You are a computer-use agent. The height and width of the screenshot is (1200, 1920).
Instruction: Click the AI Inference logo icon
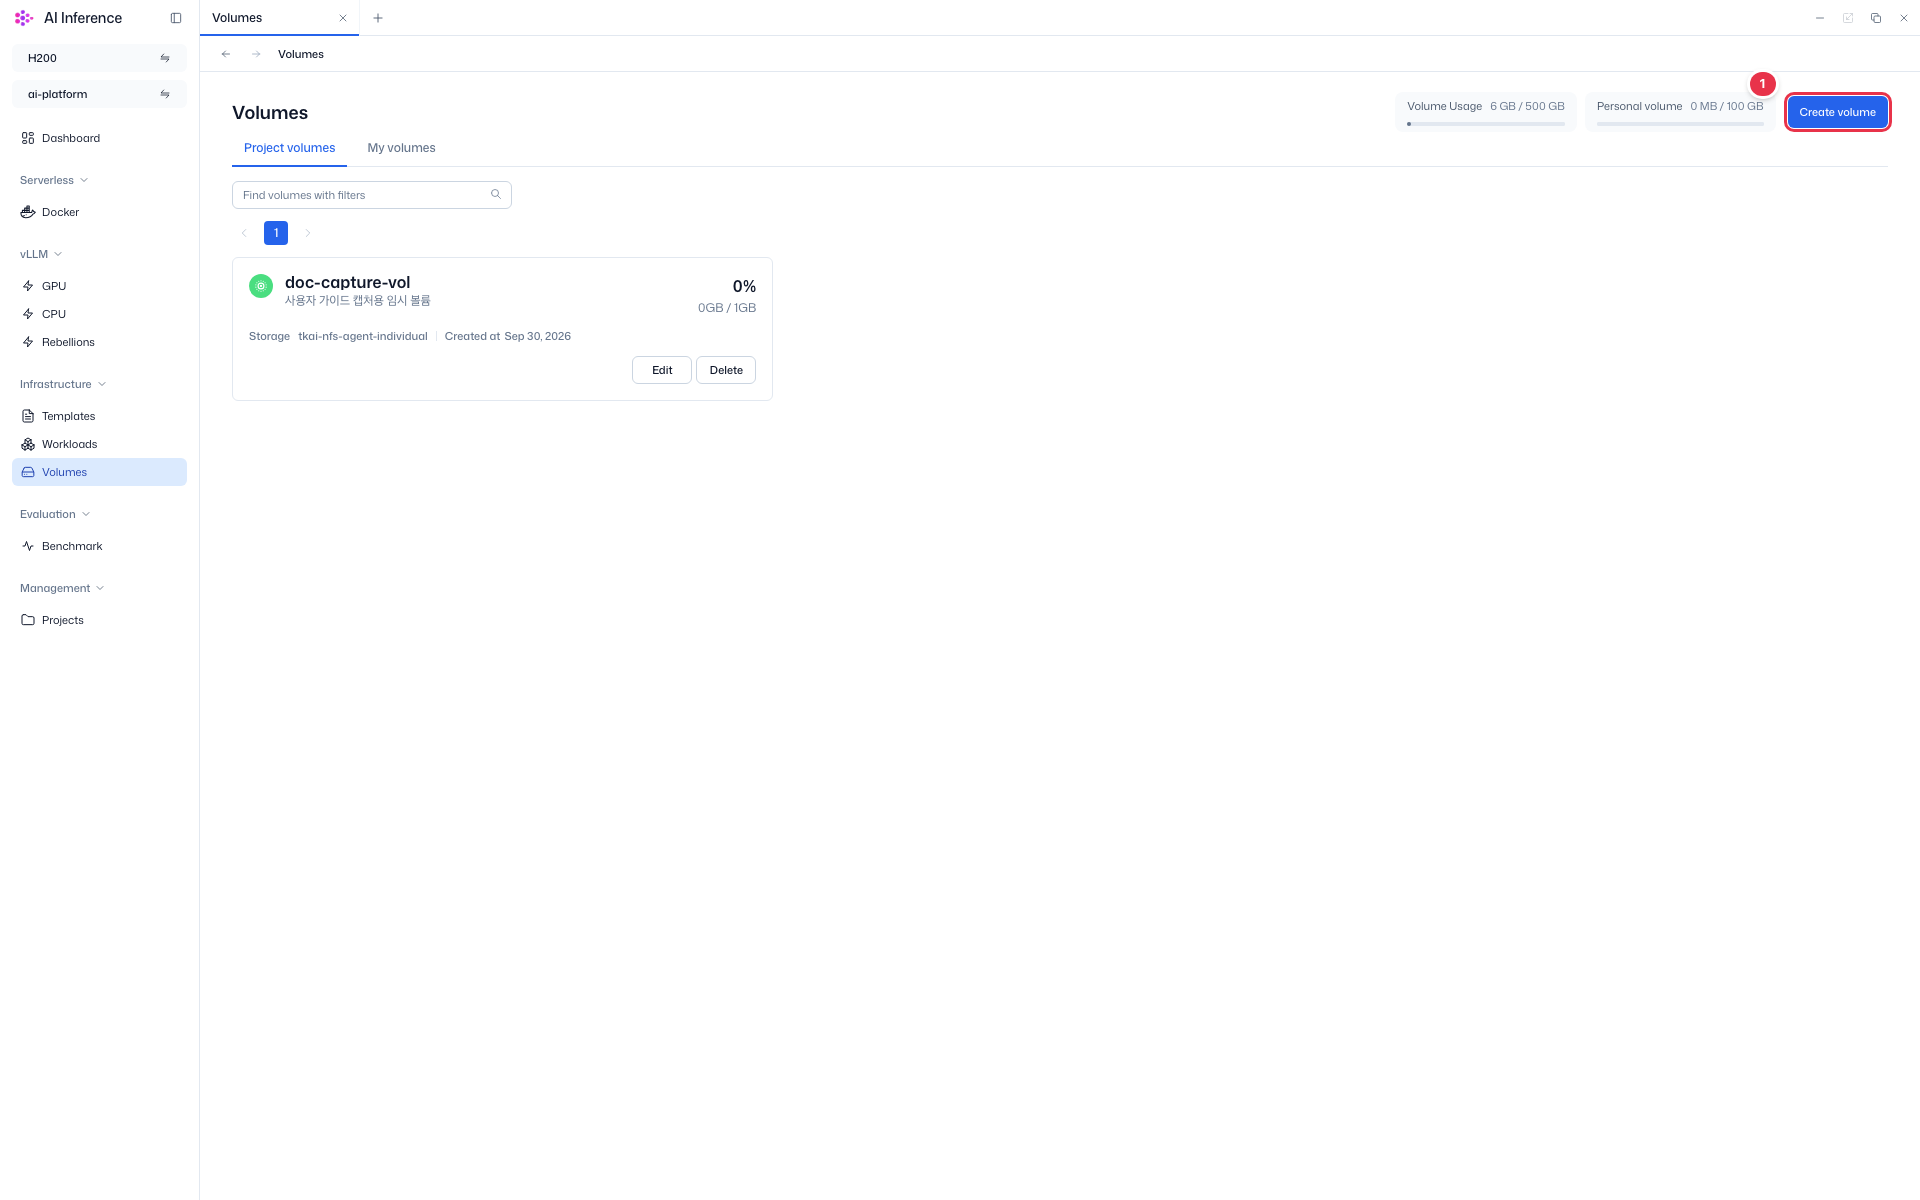click(x=24, y=18)
